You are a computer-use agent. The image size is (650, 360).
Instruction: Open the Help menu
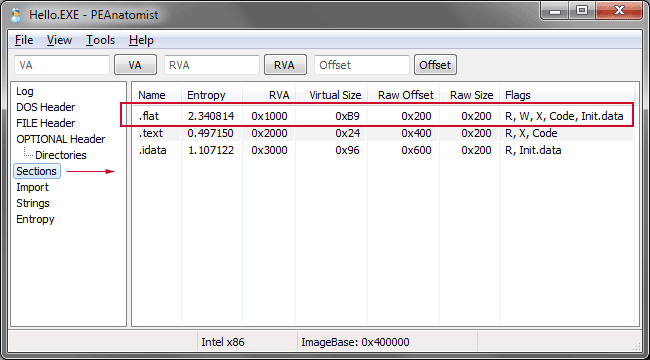click(141, 40)
